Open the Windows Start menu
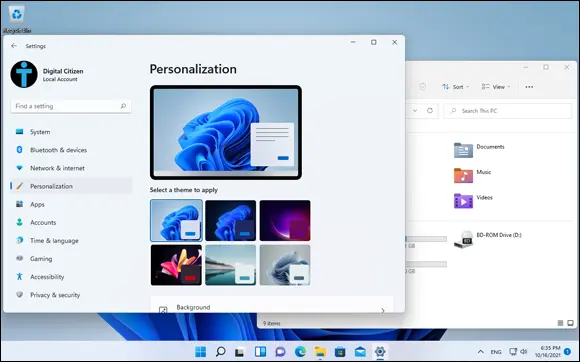The image size is (580, 362). [x=200, y=352]
